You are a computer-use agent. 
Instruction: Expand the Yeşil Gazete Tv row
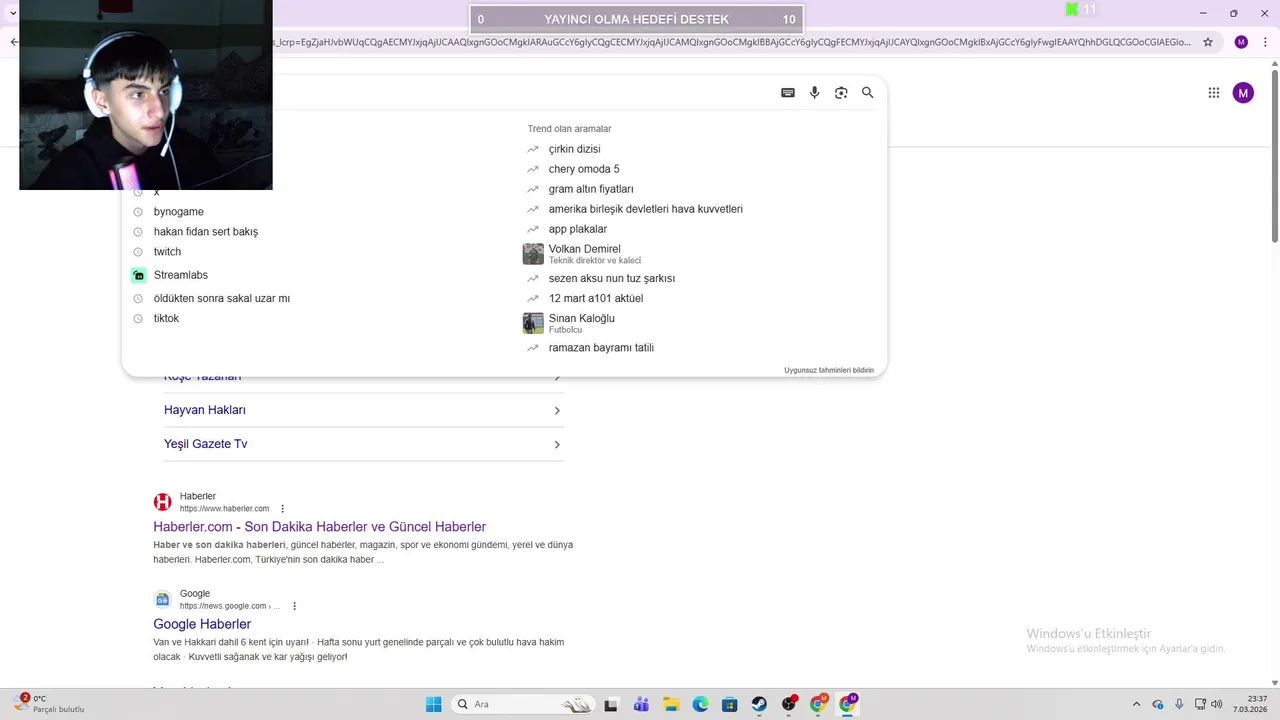tap(363, 444)
